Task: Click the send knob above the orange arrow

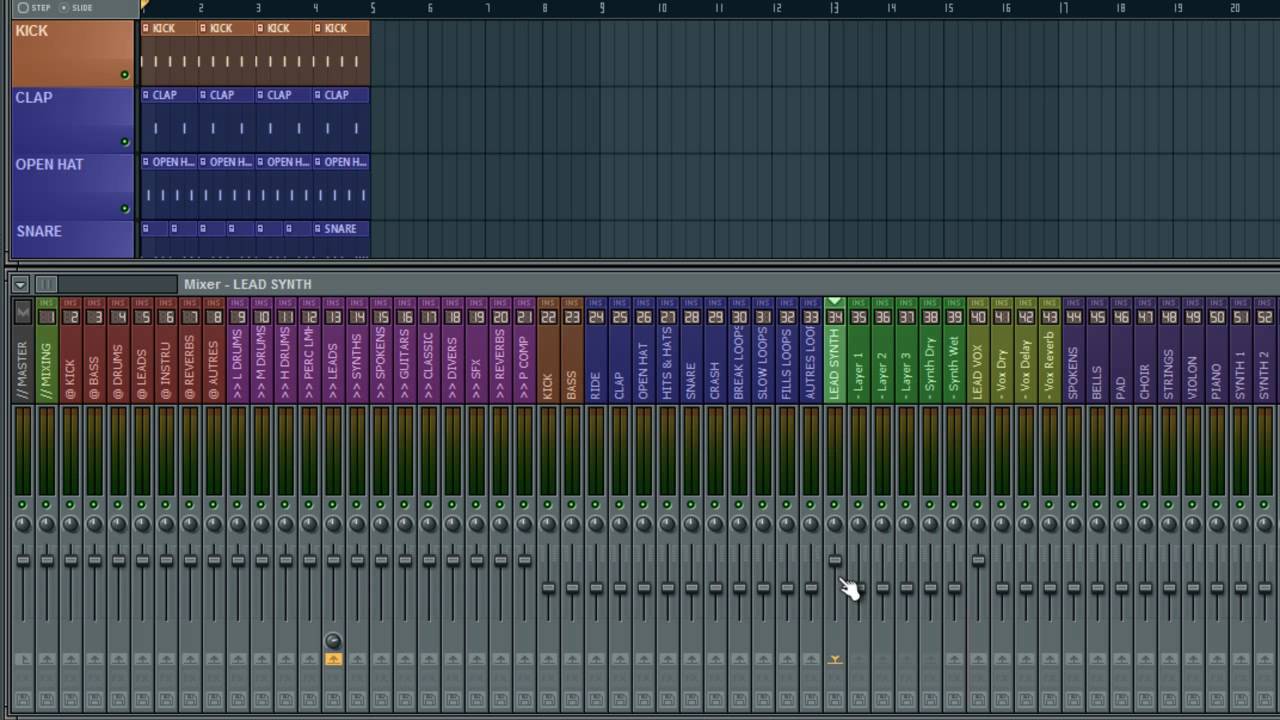Action: pos(333,641)
